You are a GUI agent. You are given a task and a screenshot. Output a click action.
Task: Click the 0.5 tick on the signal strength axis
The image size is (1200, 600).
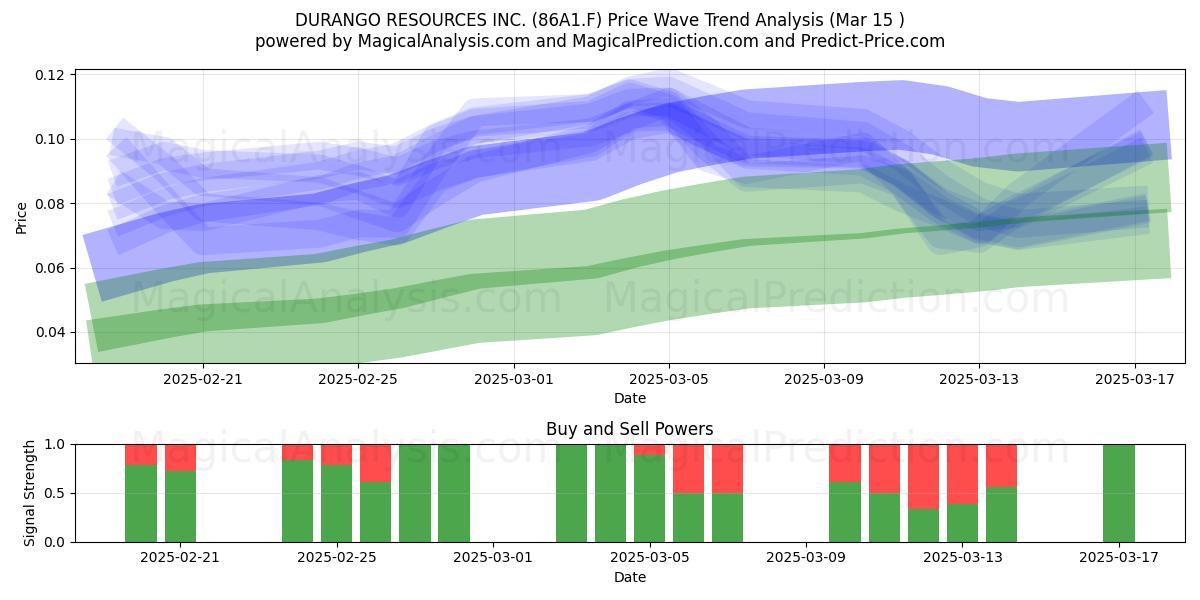click(56, 493)
